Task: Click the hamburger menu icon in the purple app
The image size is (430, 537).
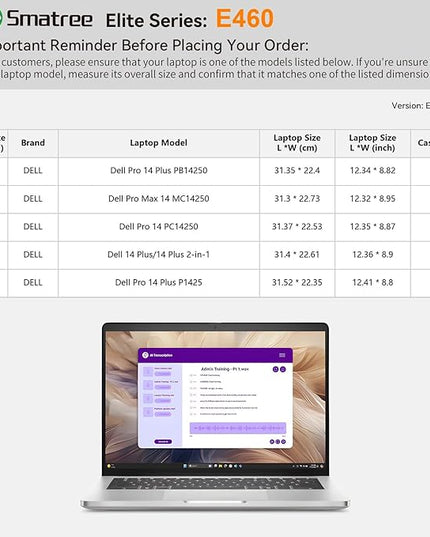Action: [282, 355]
